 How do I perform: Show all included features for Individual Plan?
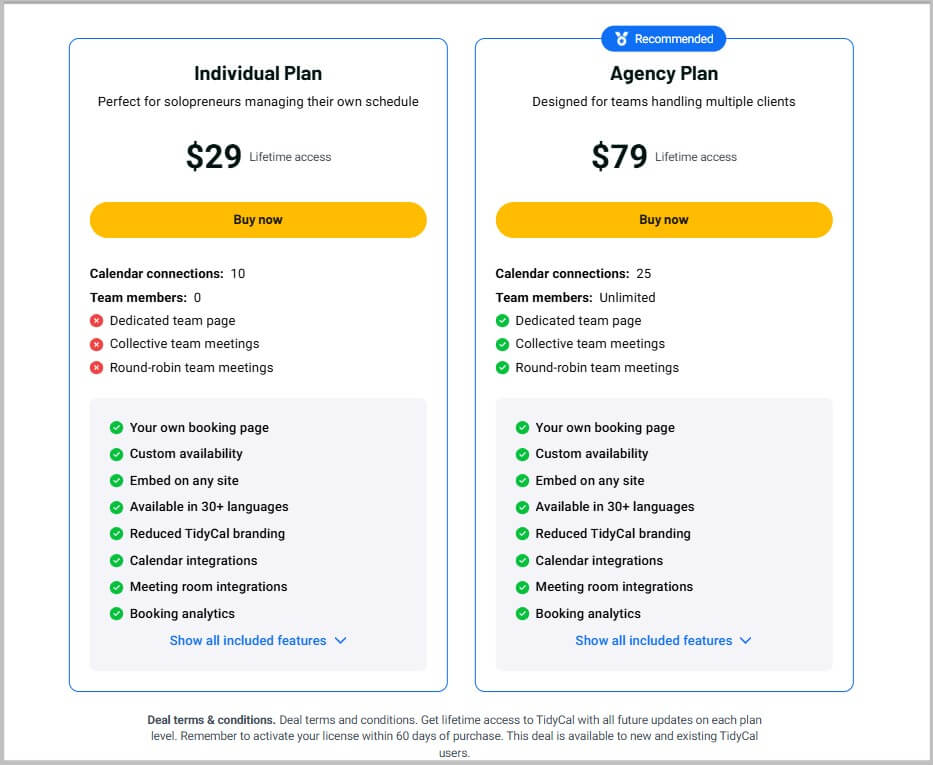(248, 641)
